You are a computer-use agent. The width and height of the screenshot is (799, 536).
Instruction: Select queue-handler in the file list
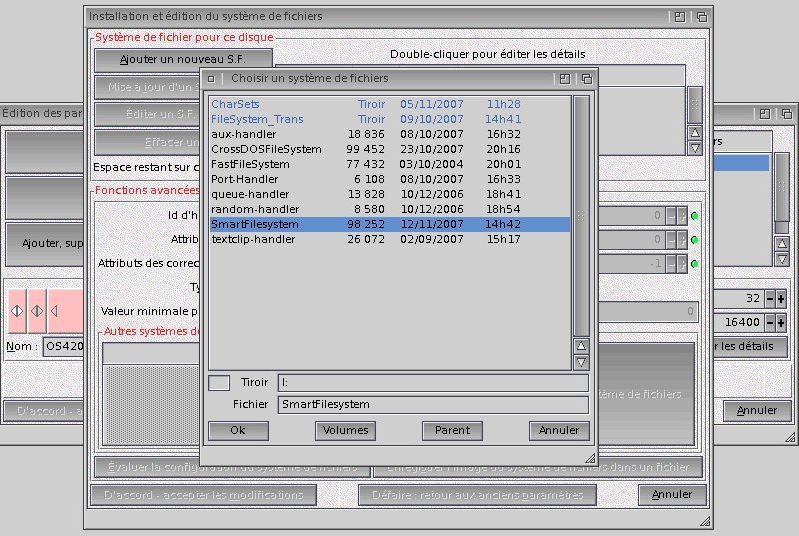pos(390,194)
